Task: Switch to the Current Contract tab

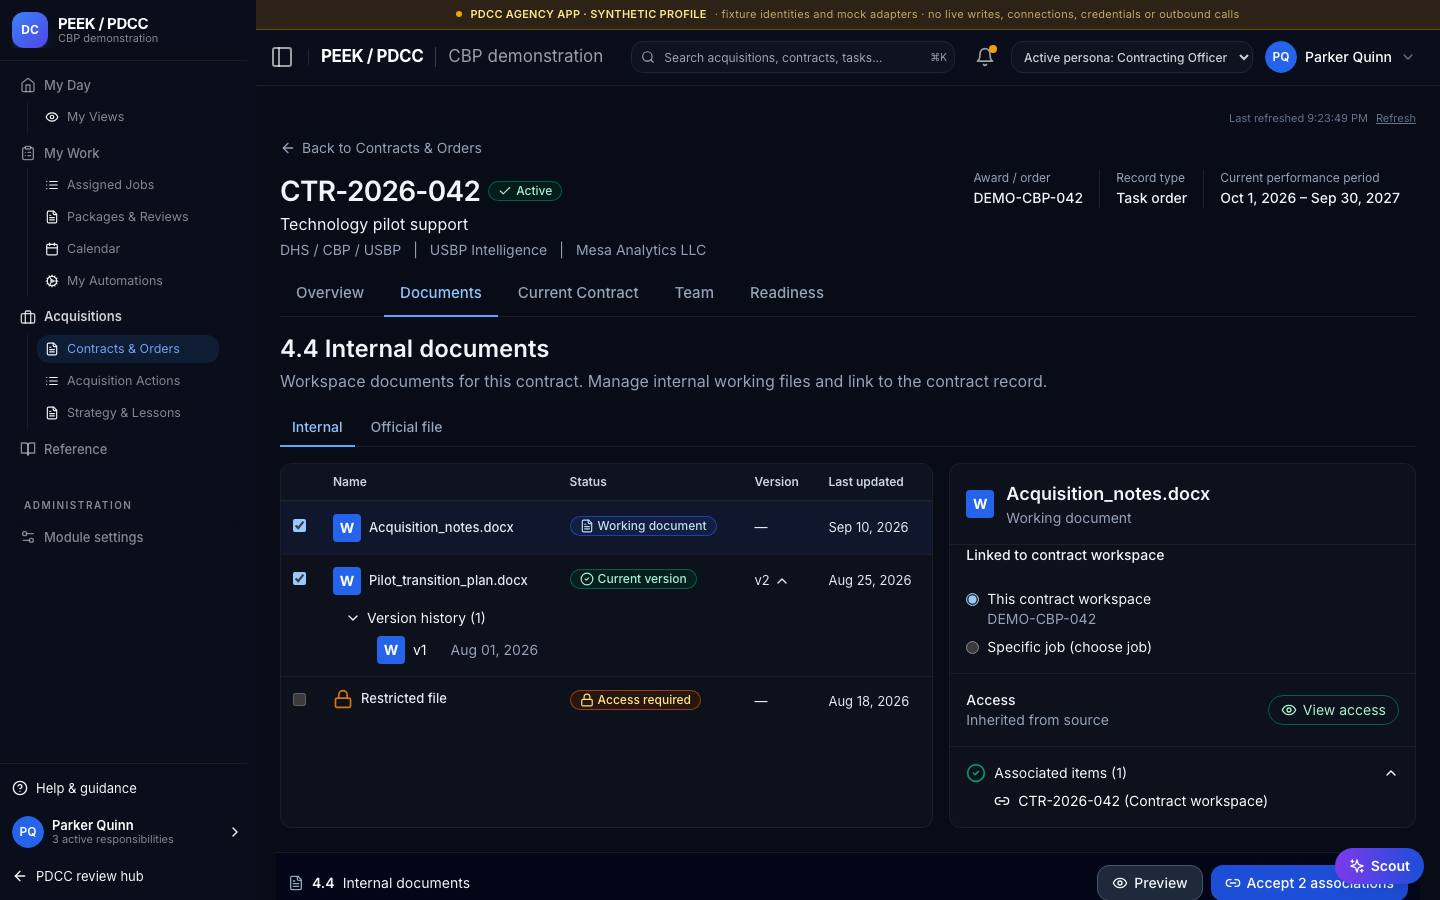Action: 578,293
